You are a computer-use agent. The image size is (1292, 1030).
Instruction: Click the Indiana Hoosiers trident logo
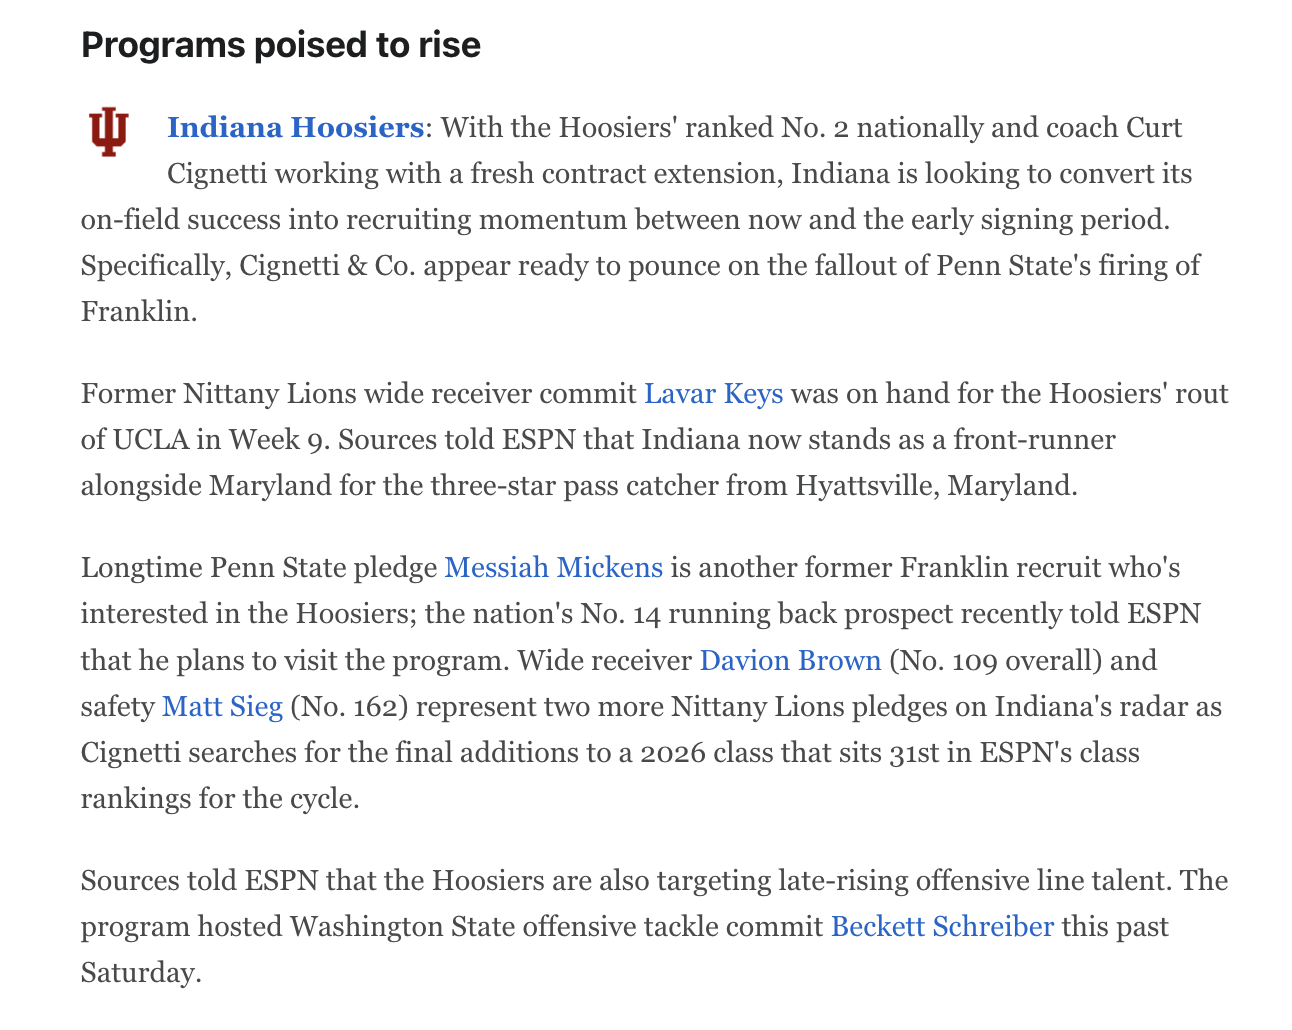(x=108, y=133)
